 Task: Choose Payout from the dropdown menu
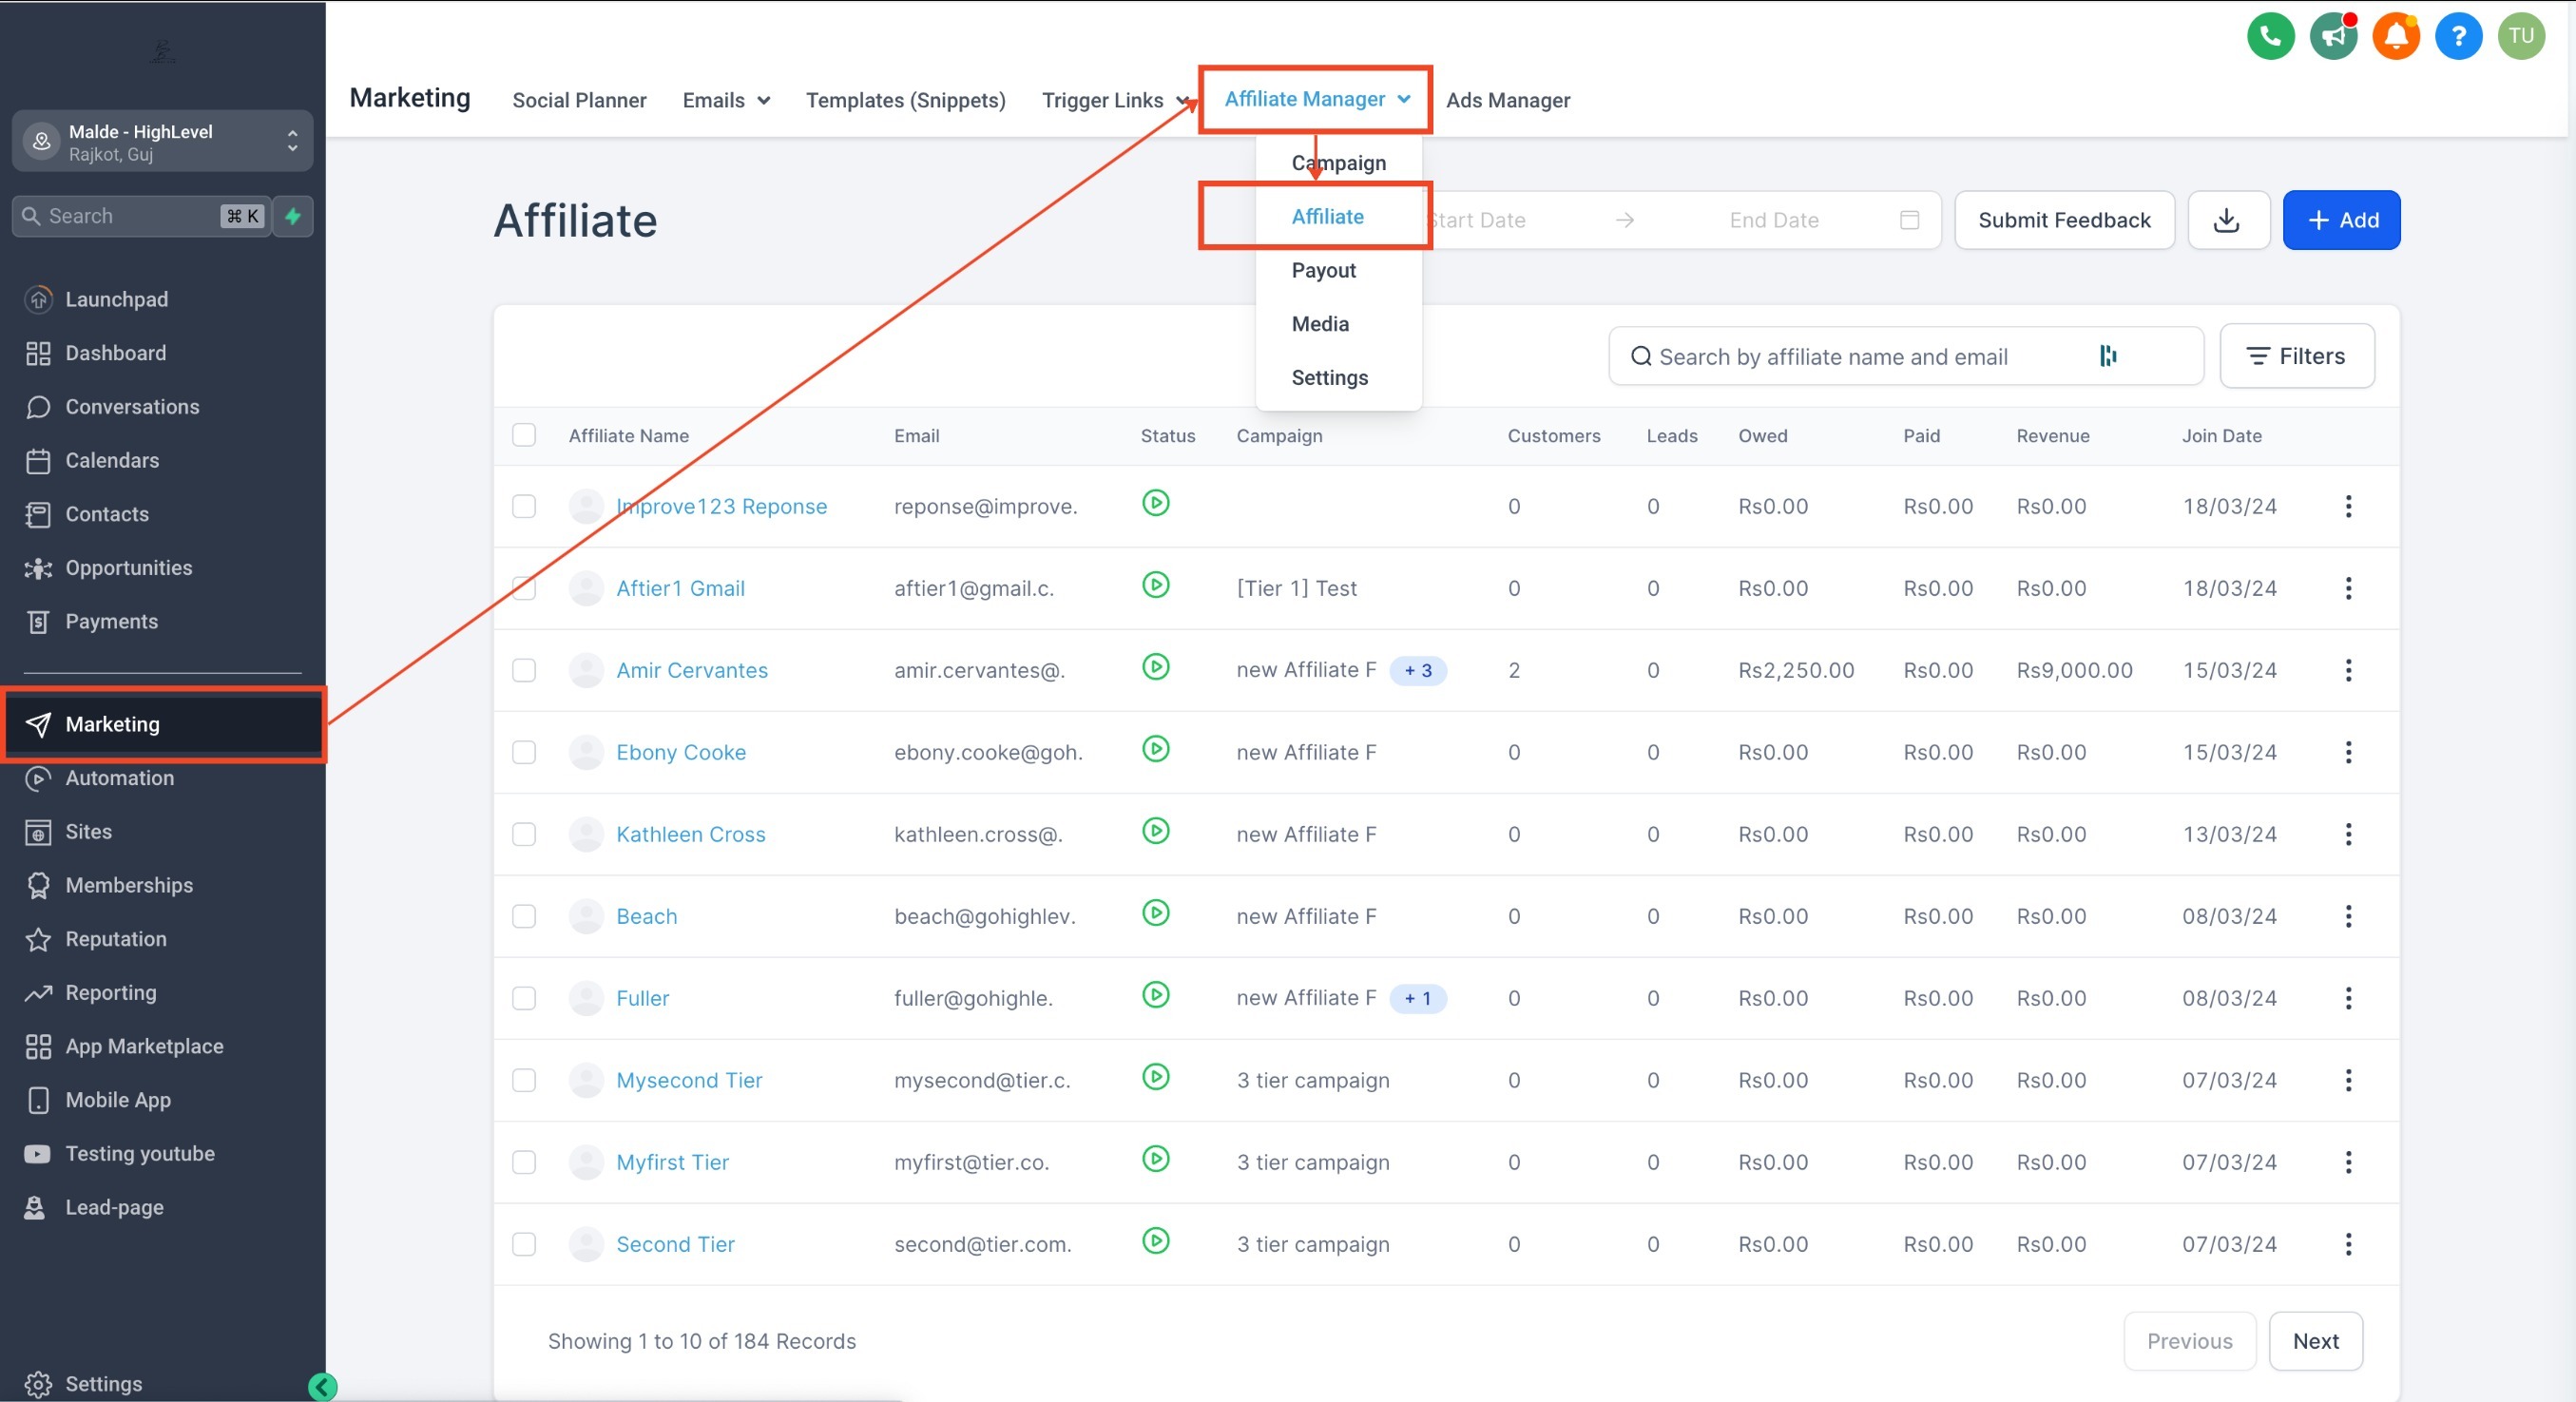1323,270
